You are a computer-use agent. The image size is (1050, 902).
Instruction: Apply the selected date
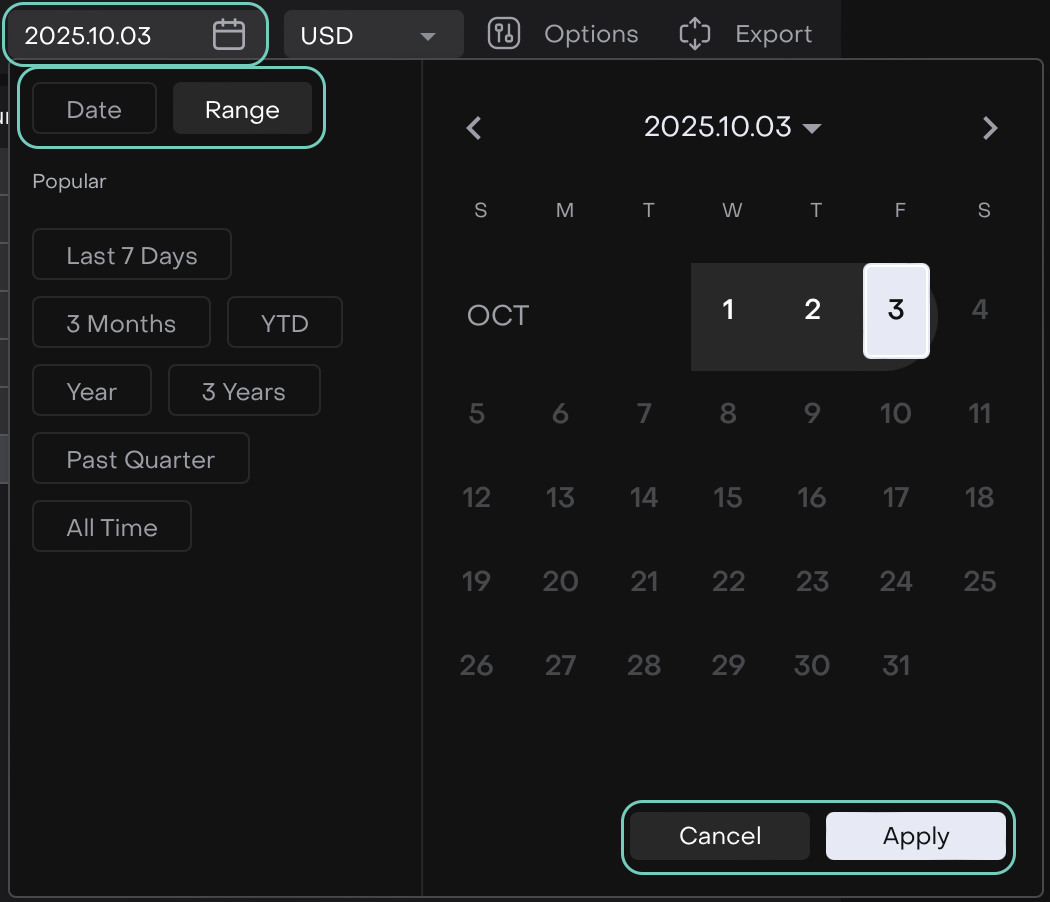pos(915,836)
